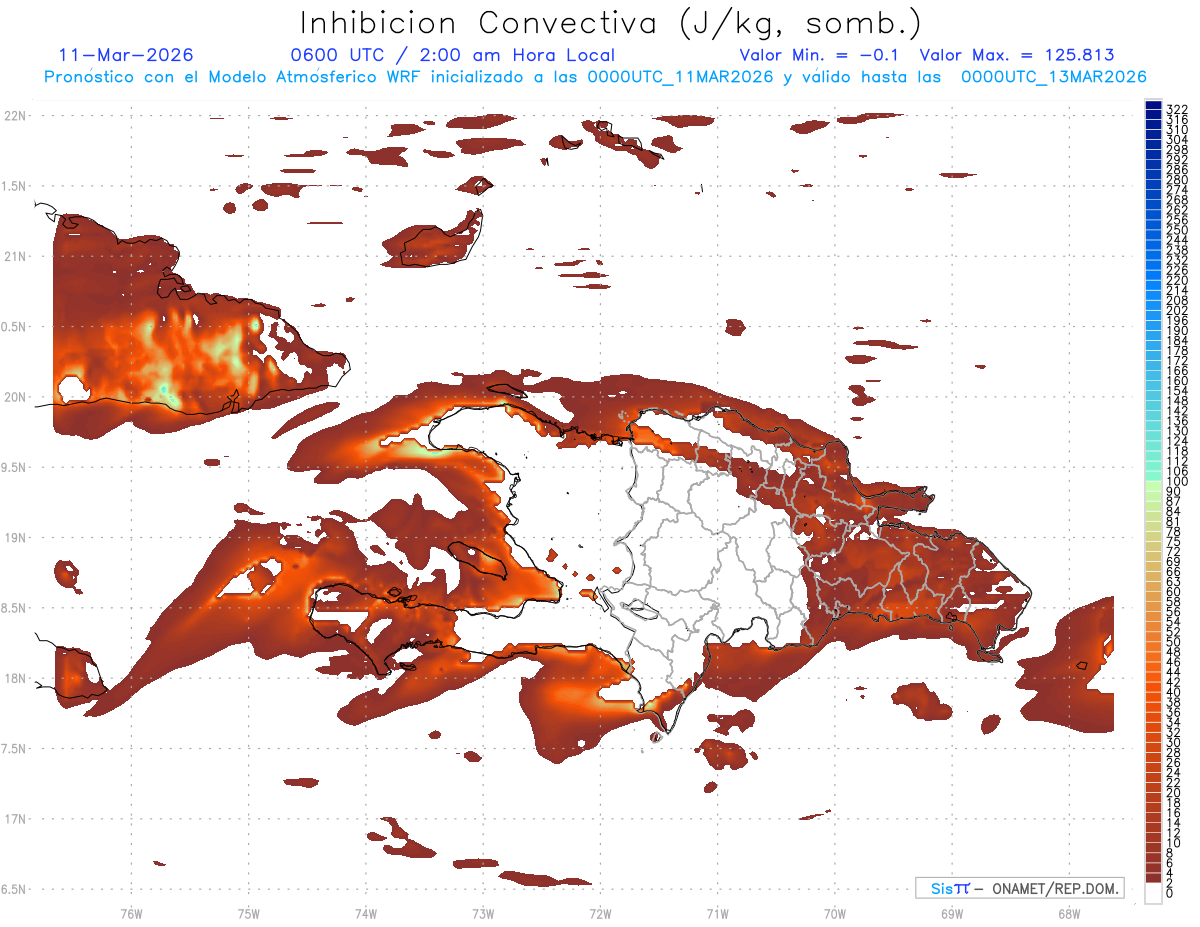Click the 73W longitude label
Viewport: 1200px width, 927px height.
[483, 913]
